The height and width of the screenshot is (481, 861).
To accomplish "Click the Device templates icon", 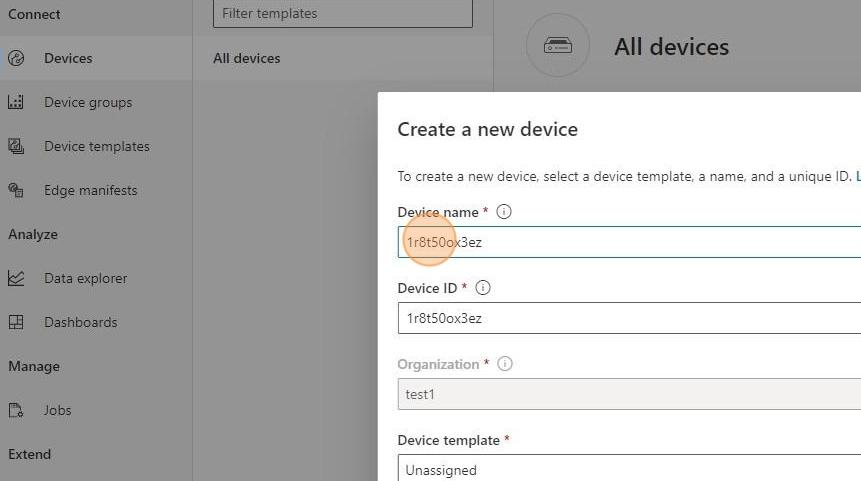I will pos(16,146).
